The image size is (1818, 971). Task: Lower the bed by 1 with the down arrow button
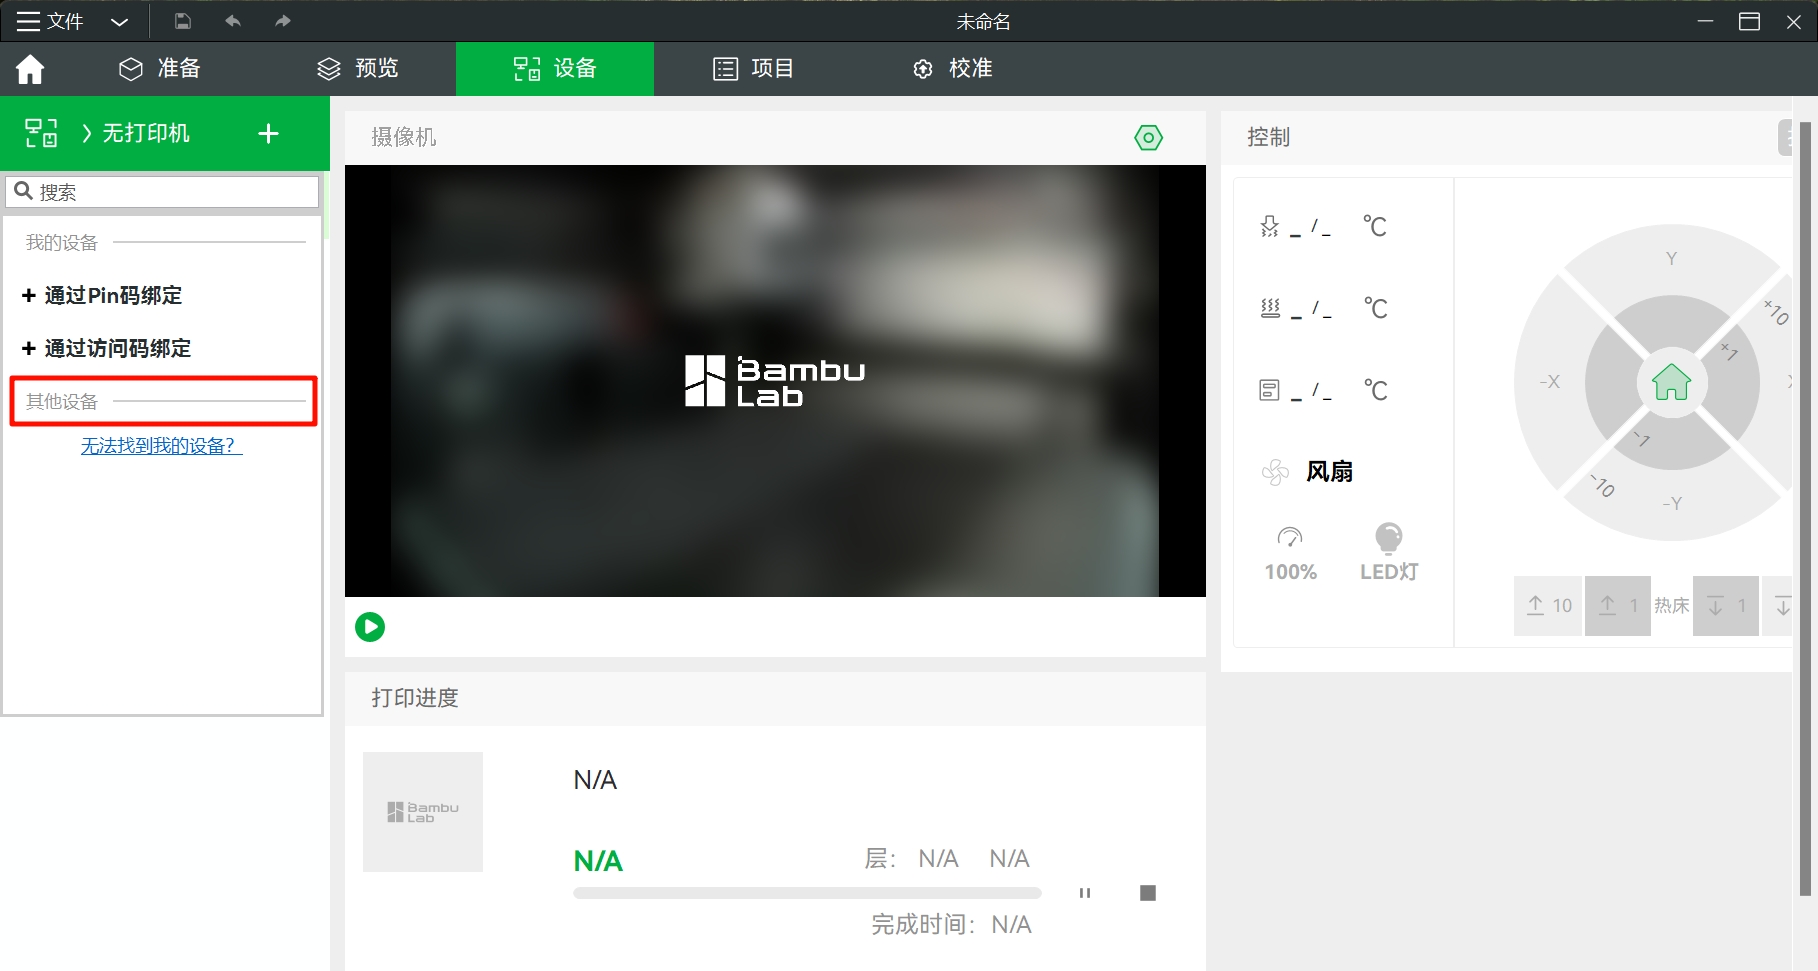click(x=1726, y=605)
